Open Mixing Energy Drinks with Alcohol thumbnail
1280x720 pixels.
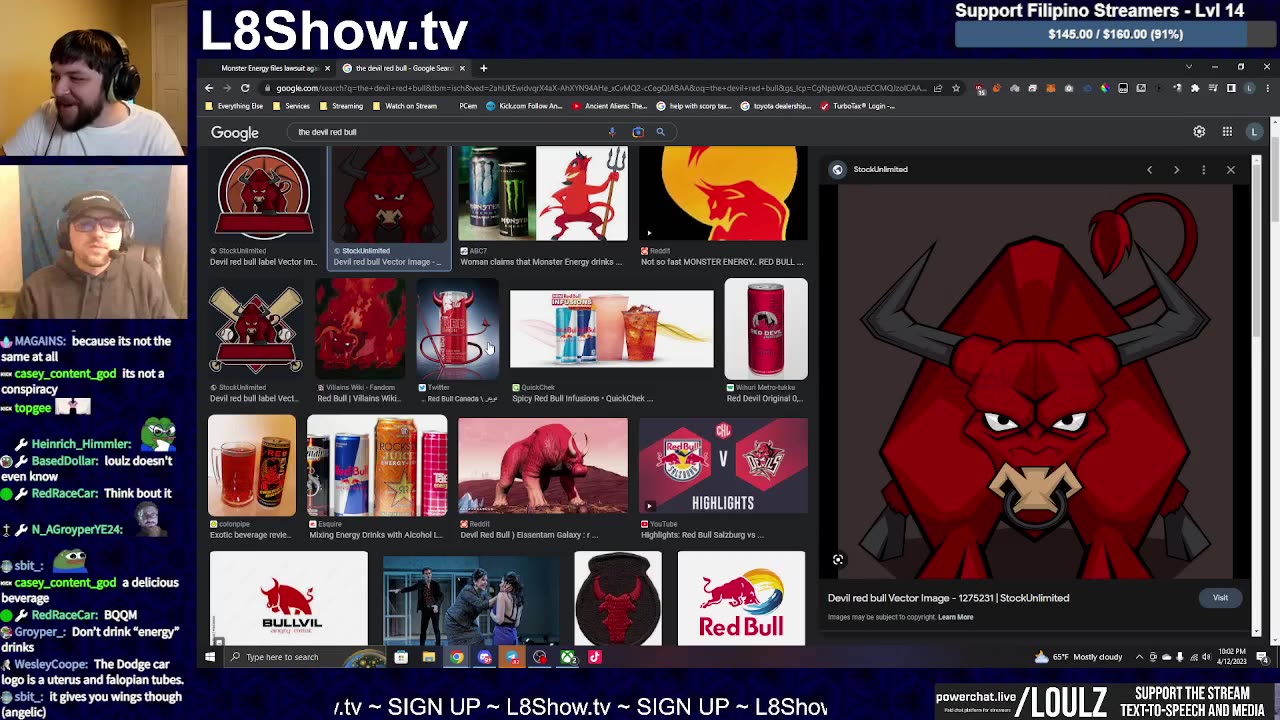[377, 466]
